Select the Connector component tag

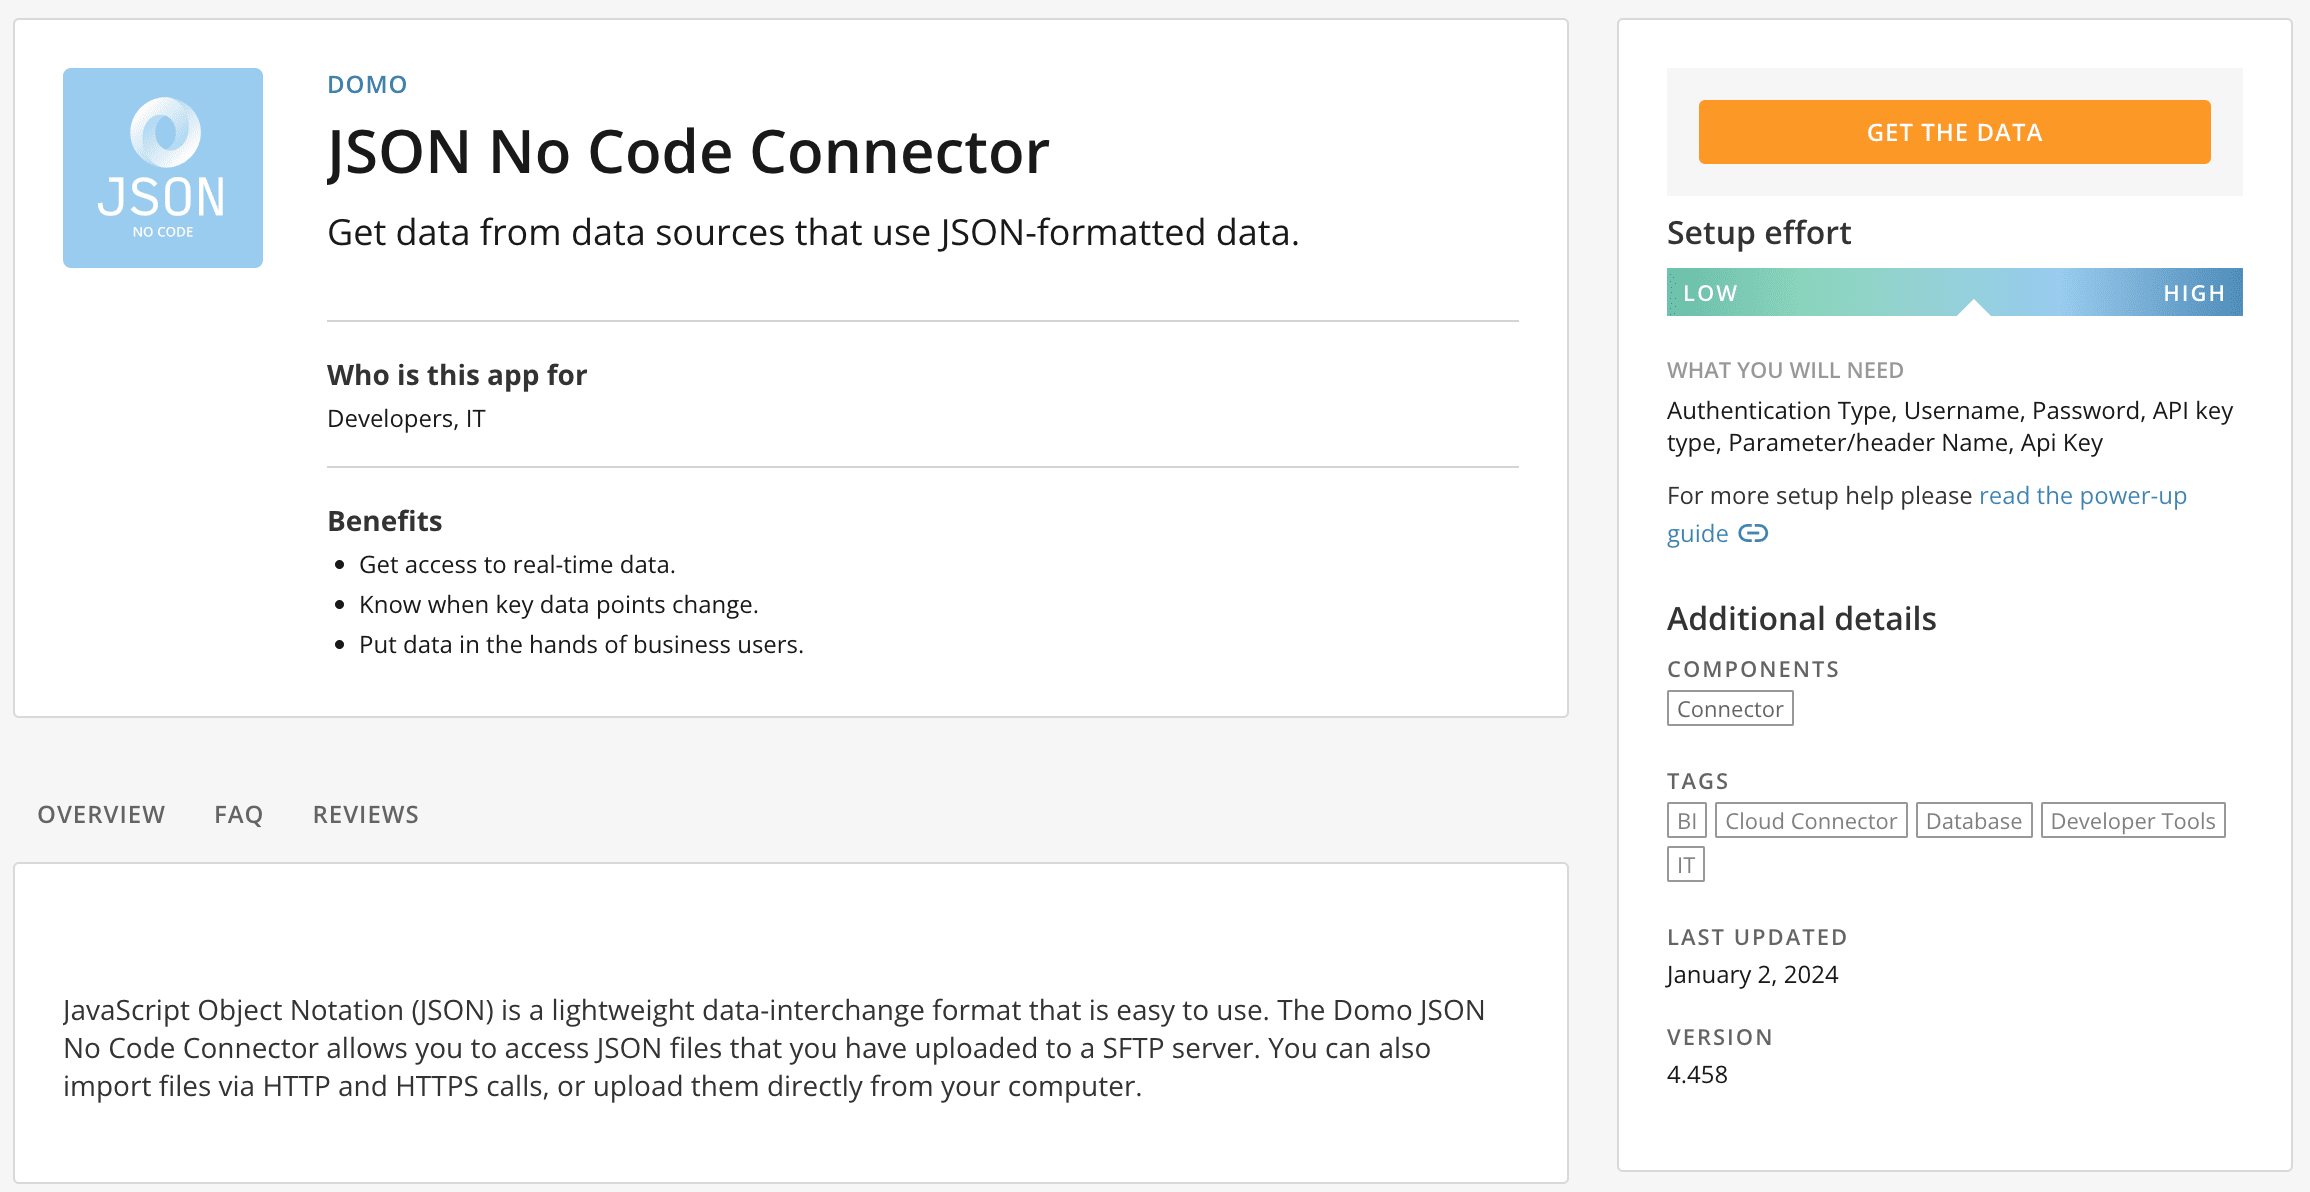click(1730, 709)
